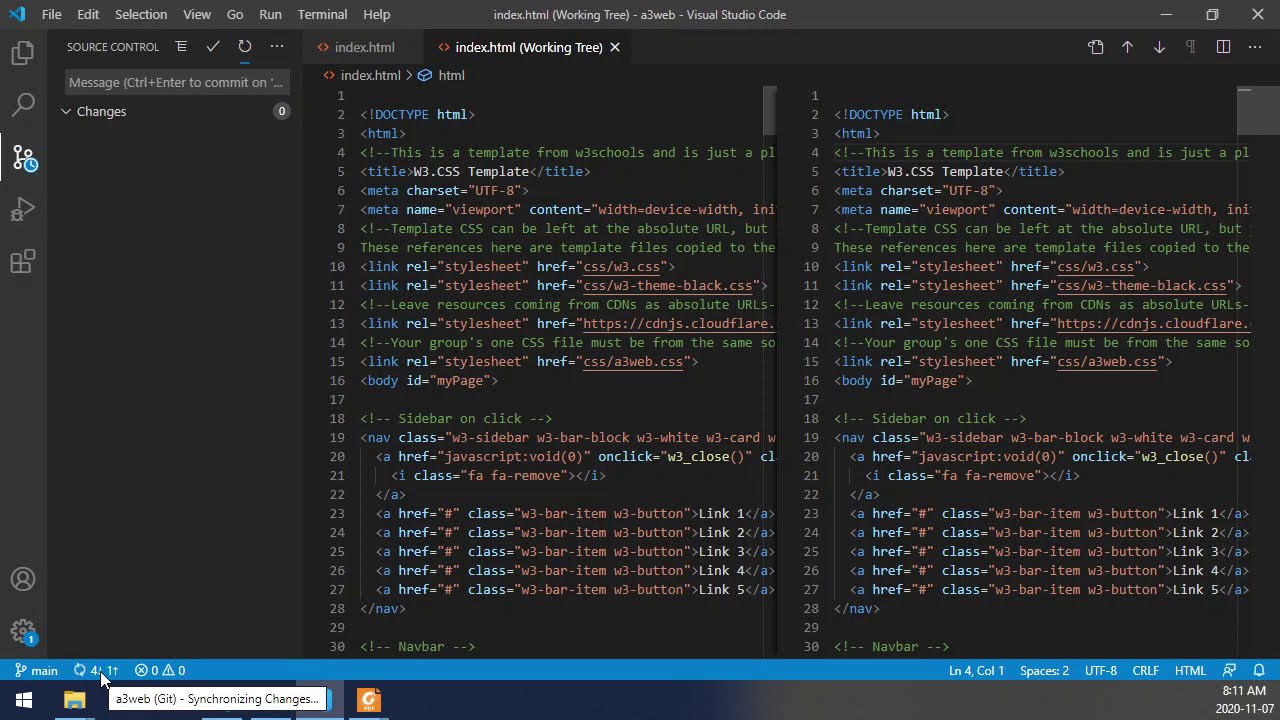1280x720 pixels.
Task: Open the Extensions view
Action: tap(23, 262)
